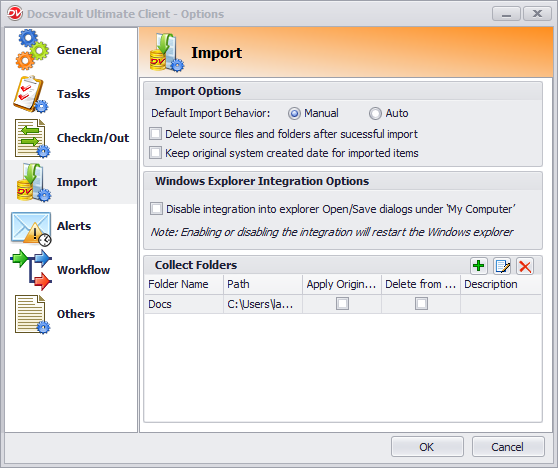The image size is (558, 468).
Task: Minimize the Options window
Action: coord(506,14)
